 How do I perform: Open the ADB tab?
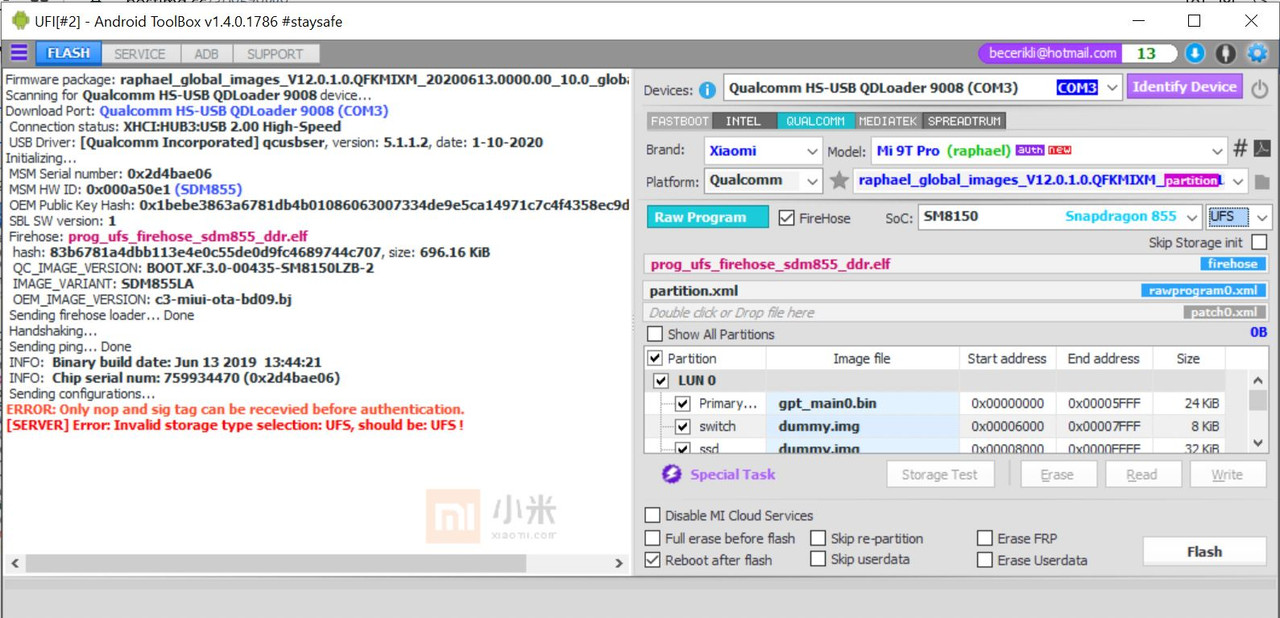coord(206,54)
